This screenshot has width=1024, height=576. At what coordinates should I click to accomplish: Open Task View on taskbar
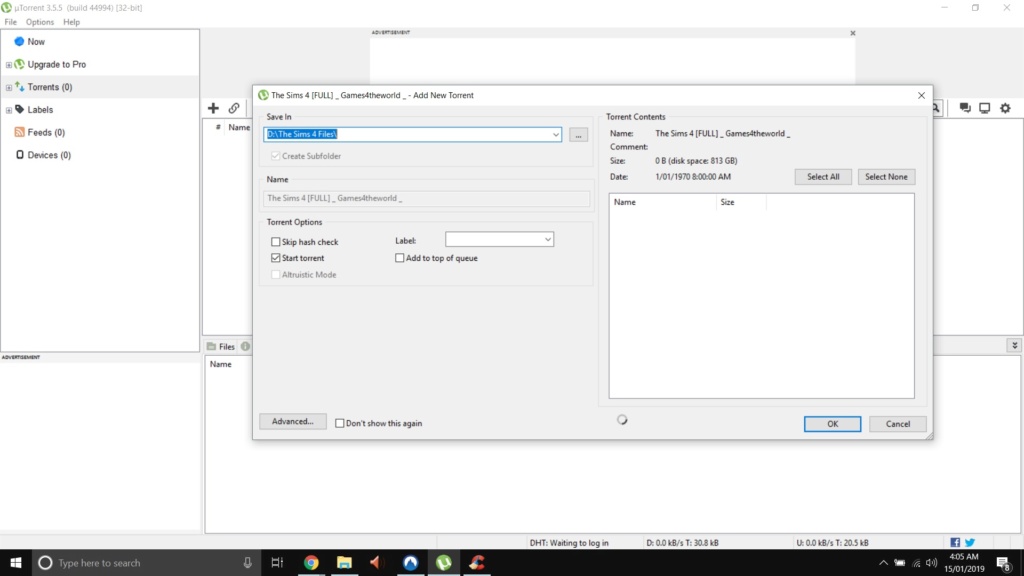click(277, 562)
